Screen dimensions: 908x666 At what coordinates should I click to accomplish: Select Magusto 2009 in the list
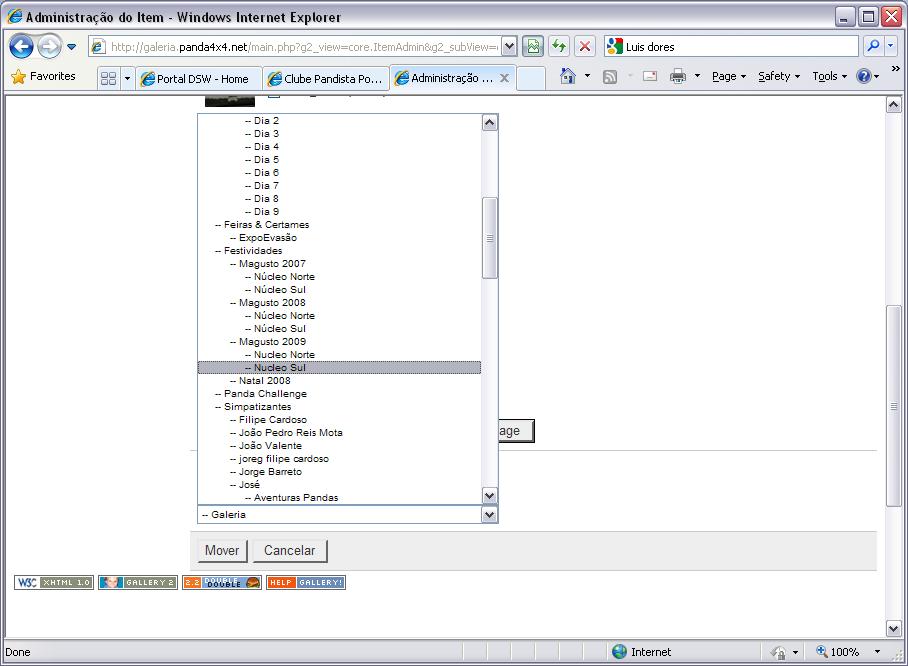tap(339, 341)
